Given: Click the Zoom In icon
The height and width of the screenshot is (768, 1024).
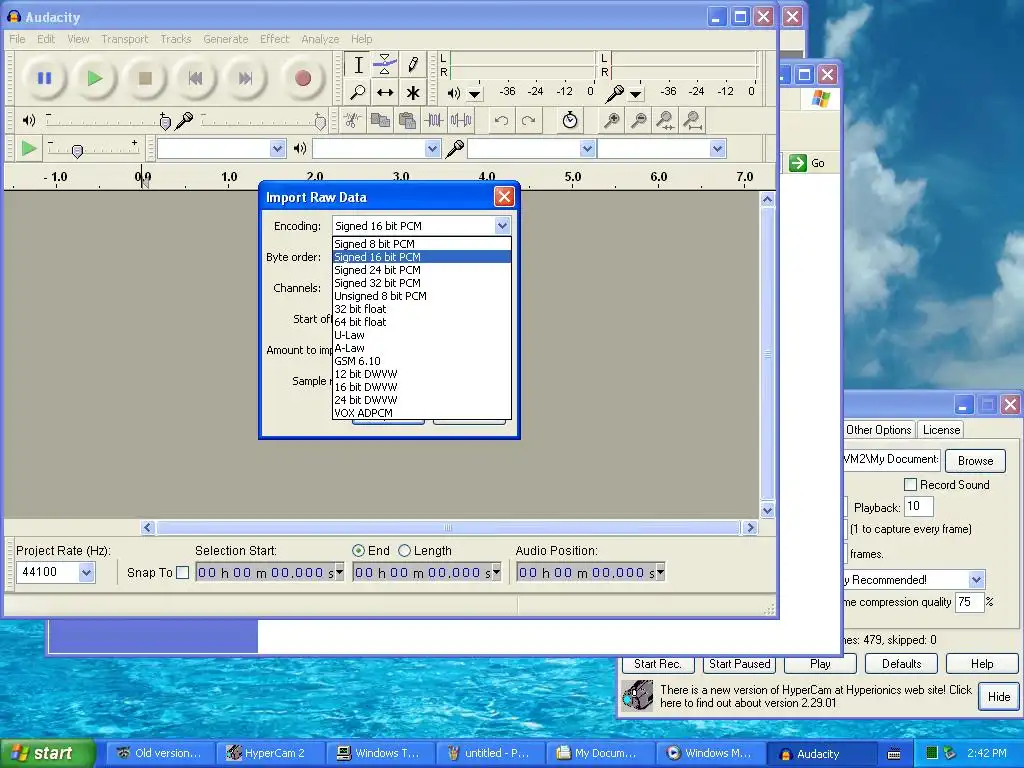Looking at the screenshot, I should [x=612, y=120].
